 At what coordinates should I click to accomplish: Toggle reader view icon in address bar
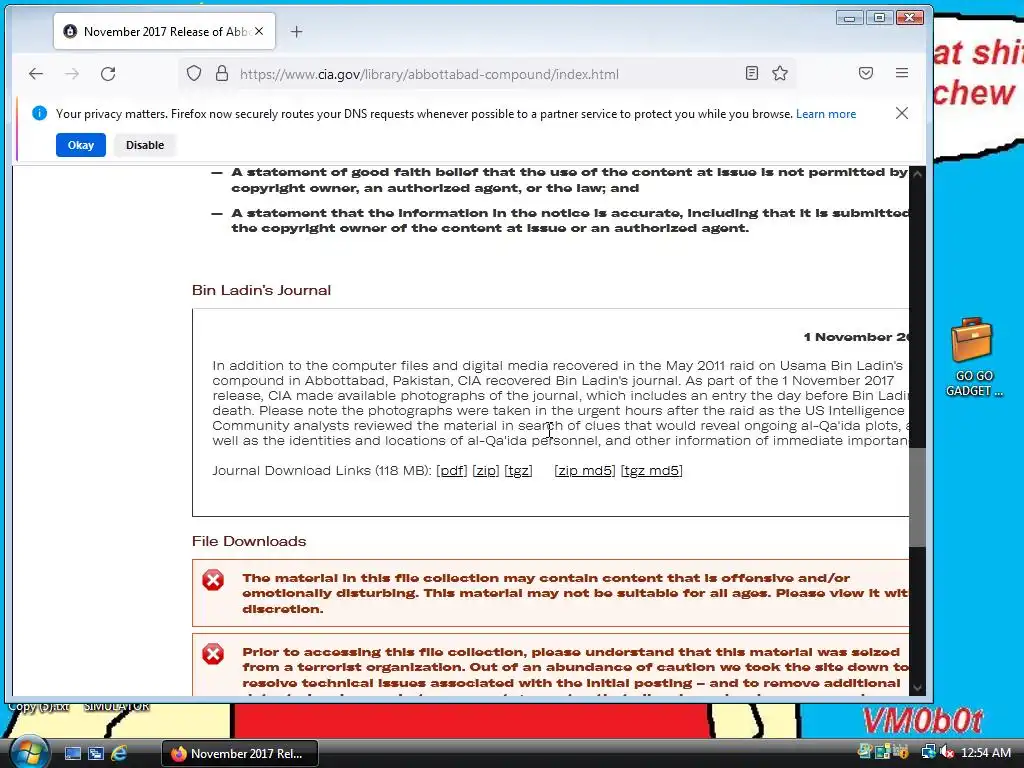[x=752, y=73]
